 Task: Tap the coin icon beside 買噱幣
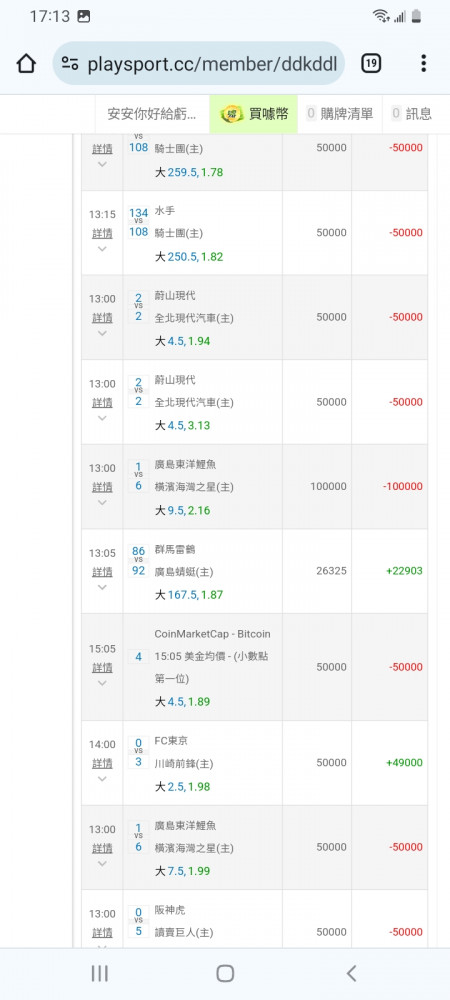232,114
